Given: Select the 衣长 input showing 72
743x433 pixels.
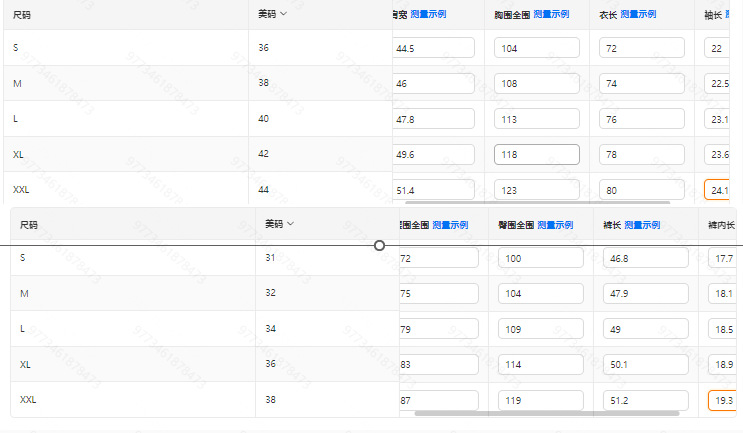Looking at the screenshot, I should (x=641, y=48).
